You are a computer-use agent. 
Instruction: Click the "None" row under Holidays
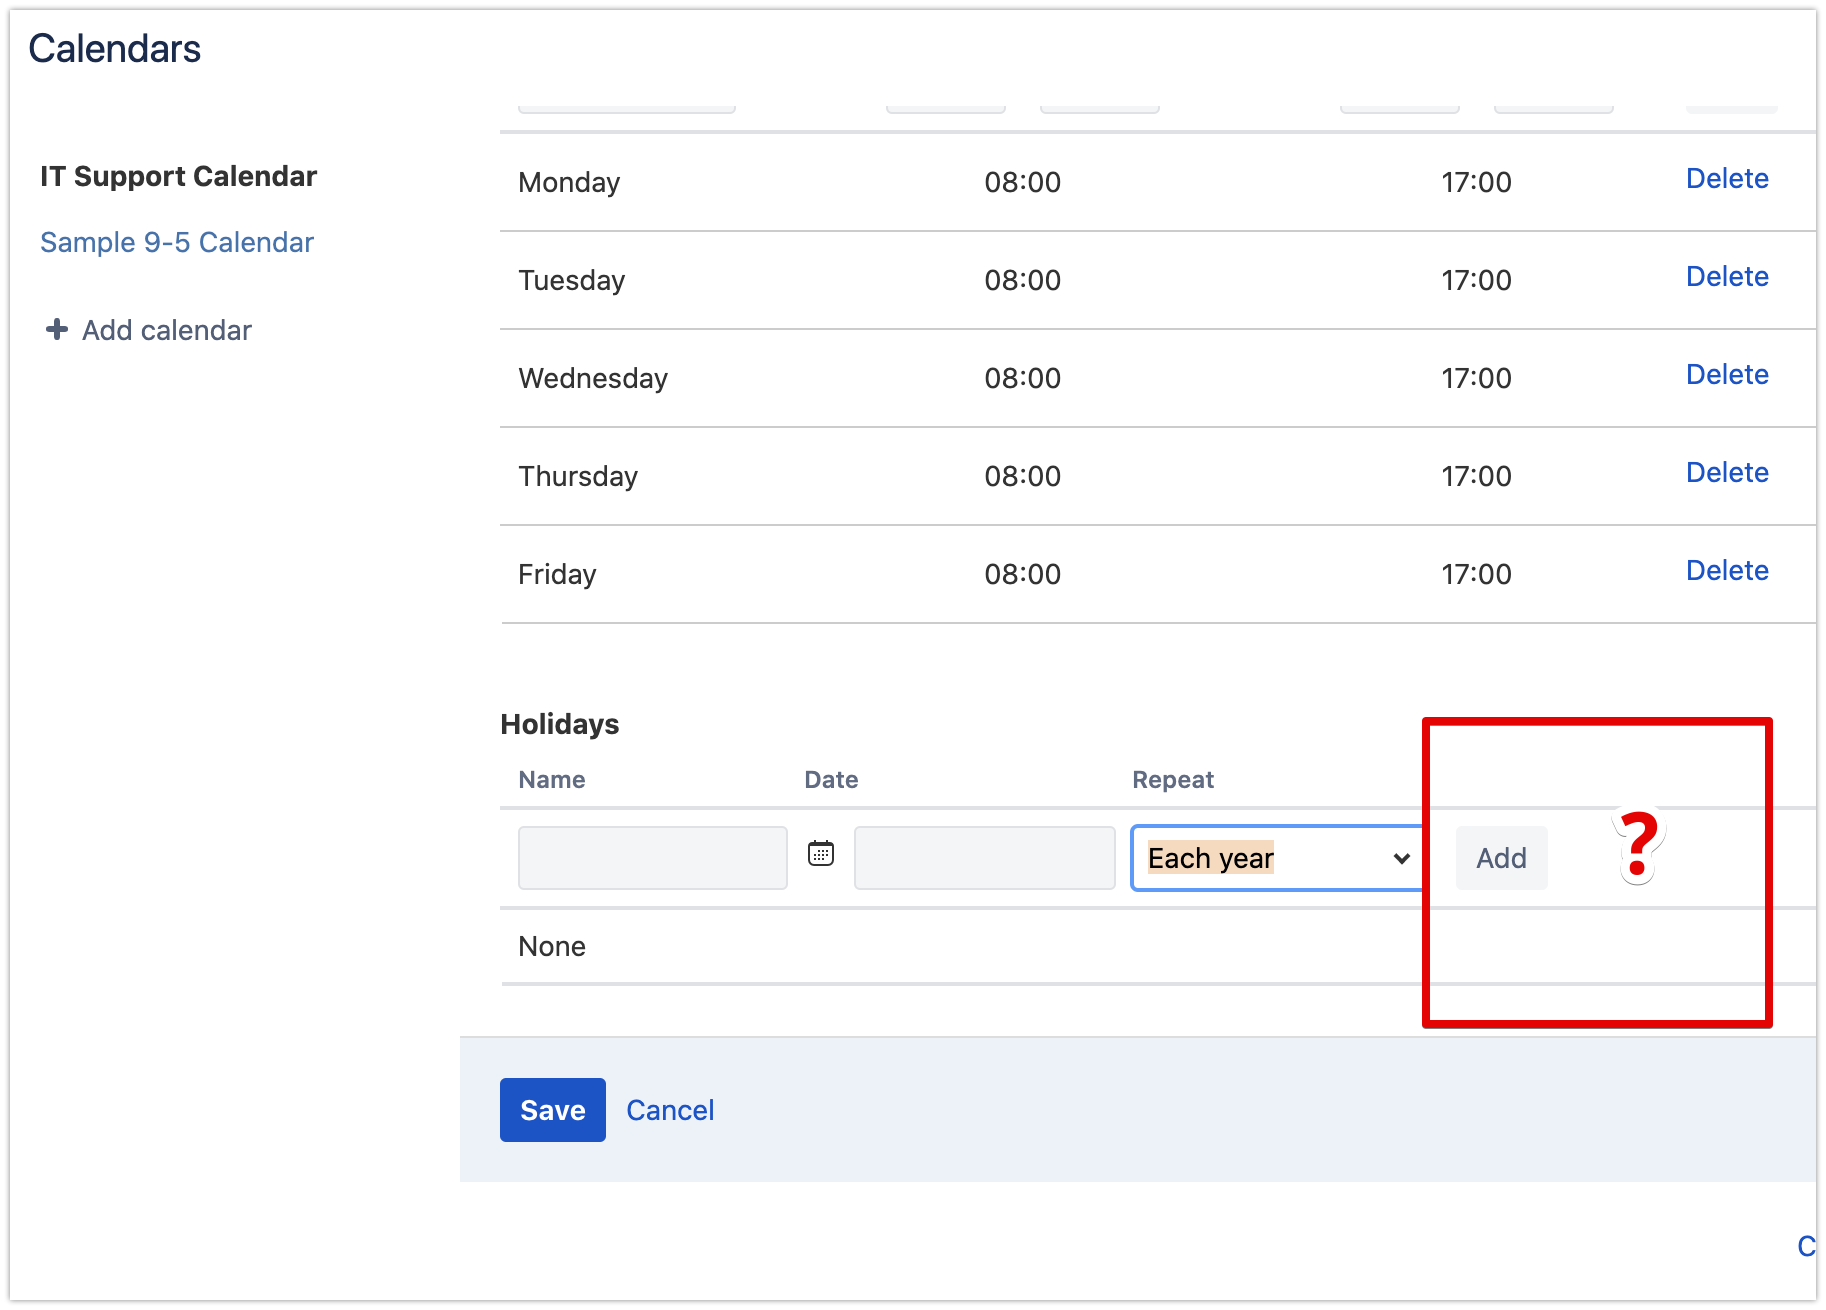coord(552,945)
